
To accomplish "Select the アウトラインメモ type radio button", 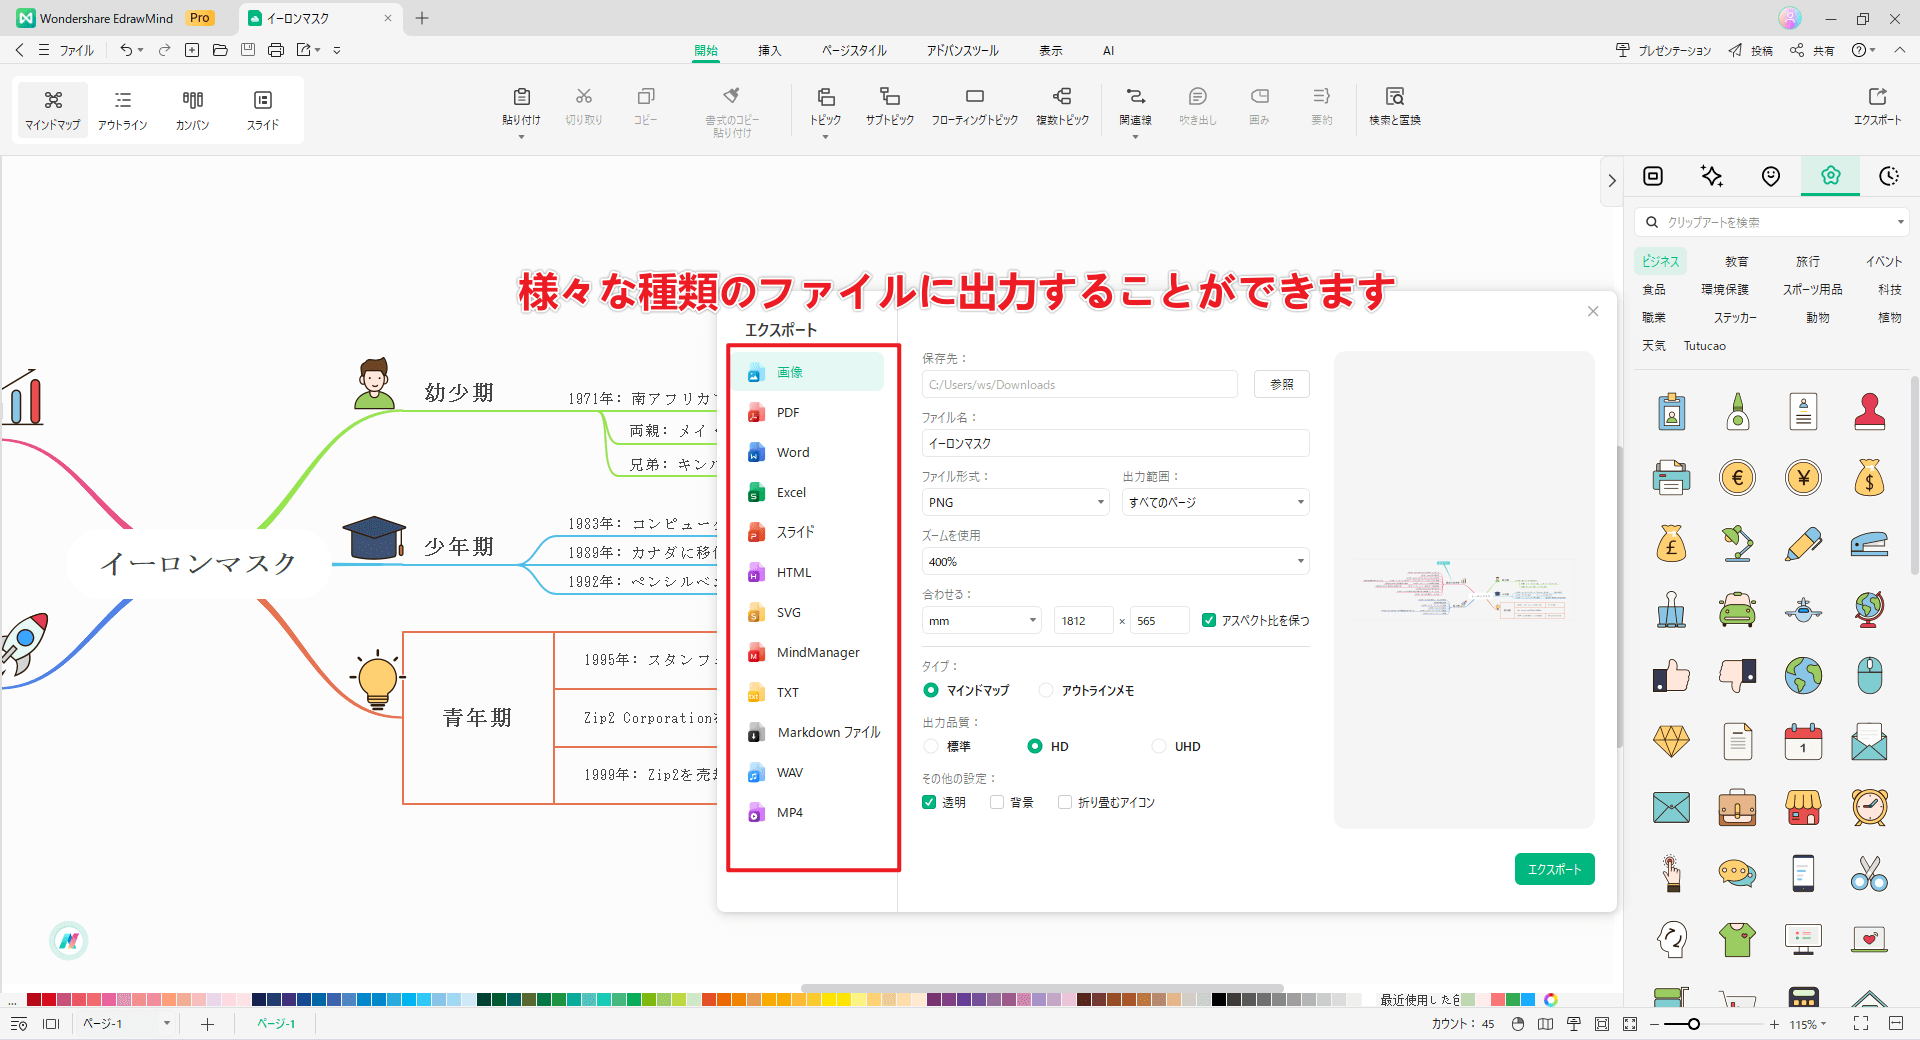I will click(x=1046, y=690).
